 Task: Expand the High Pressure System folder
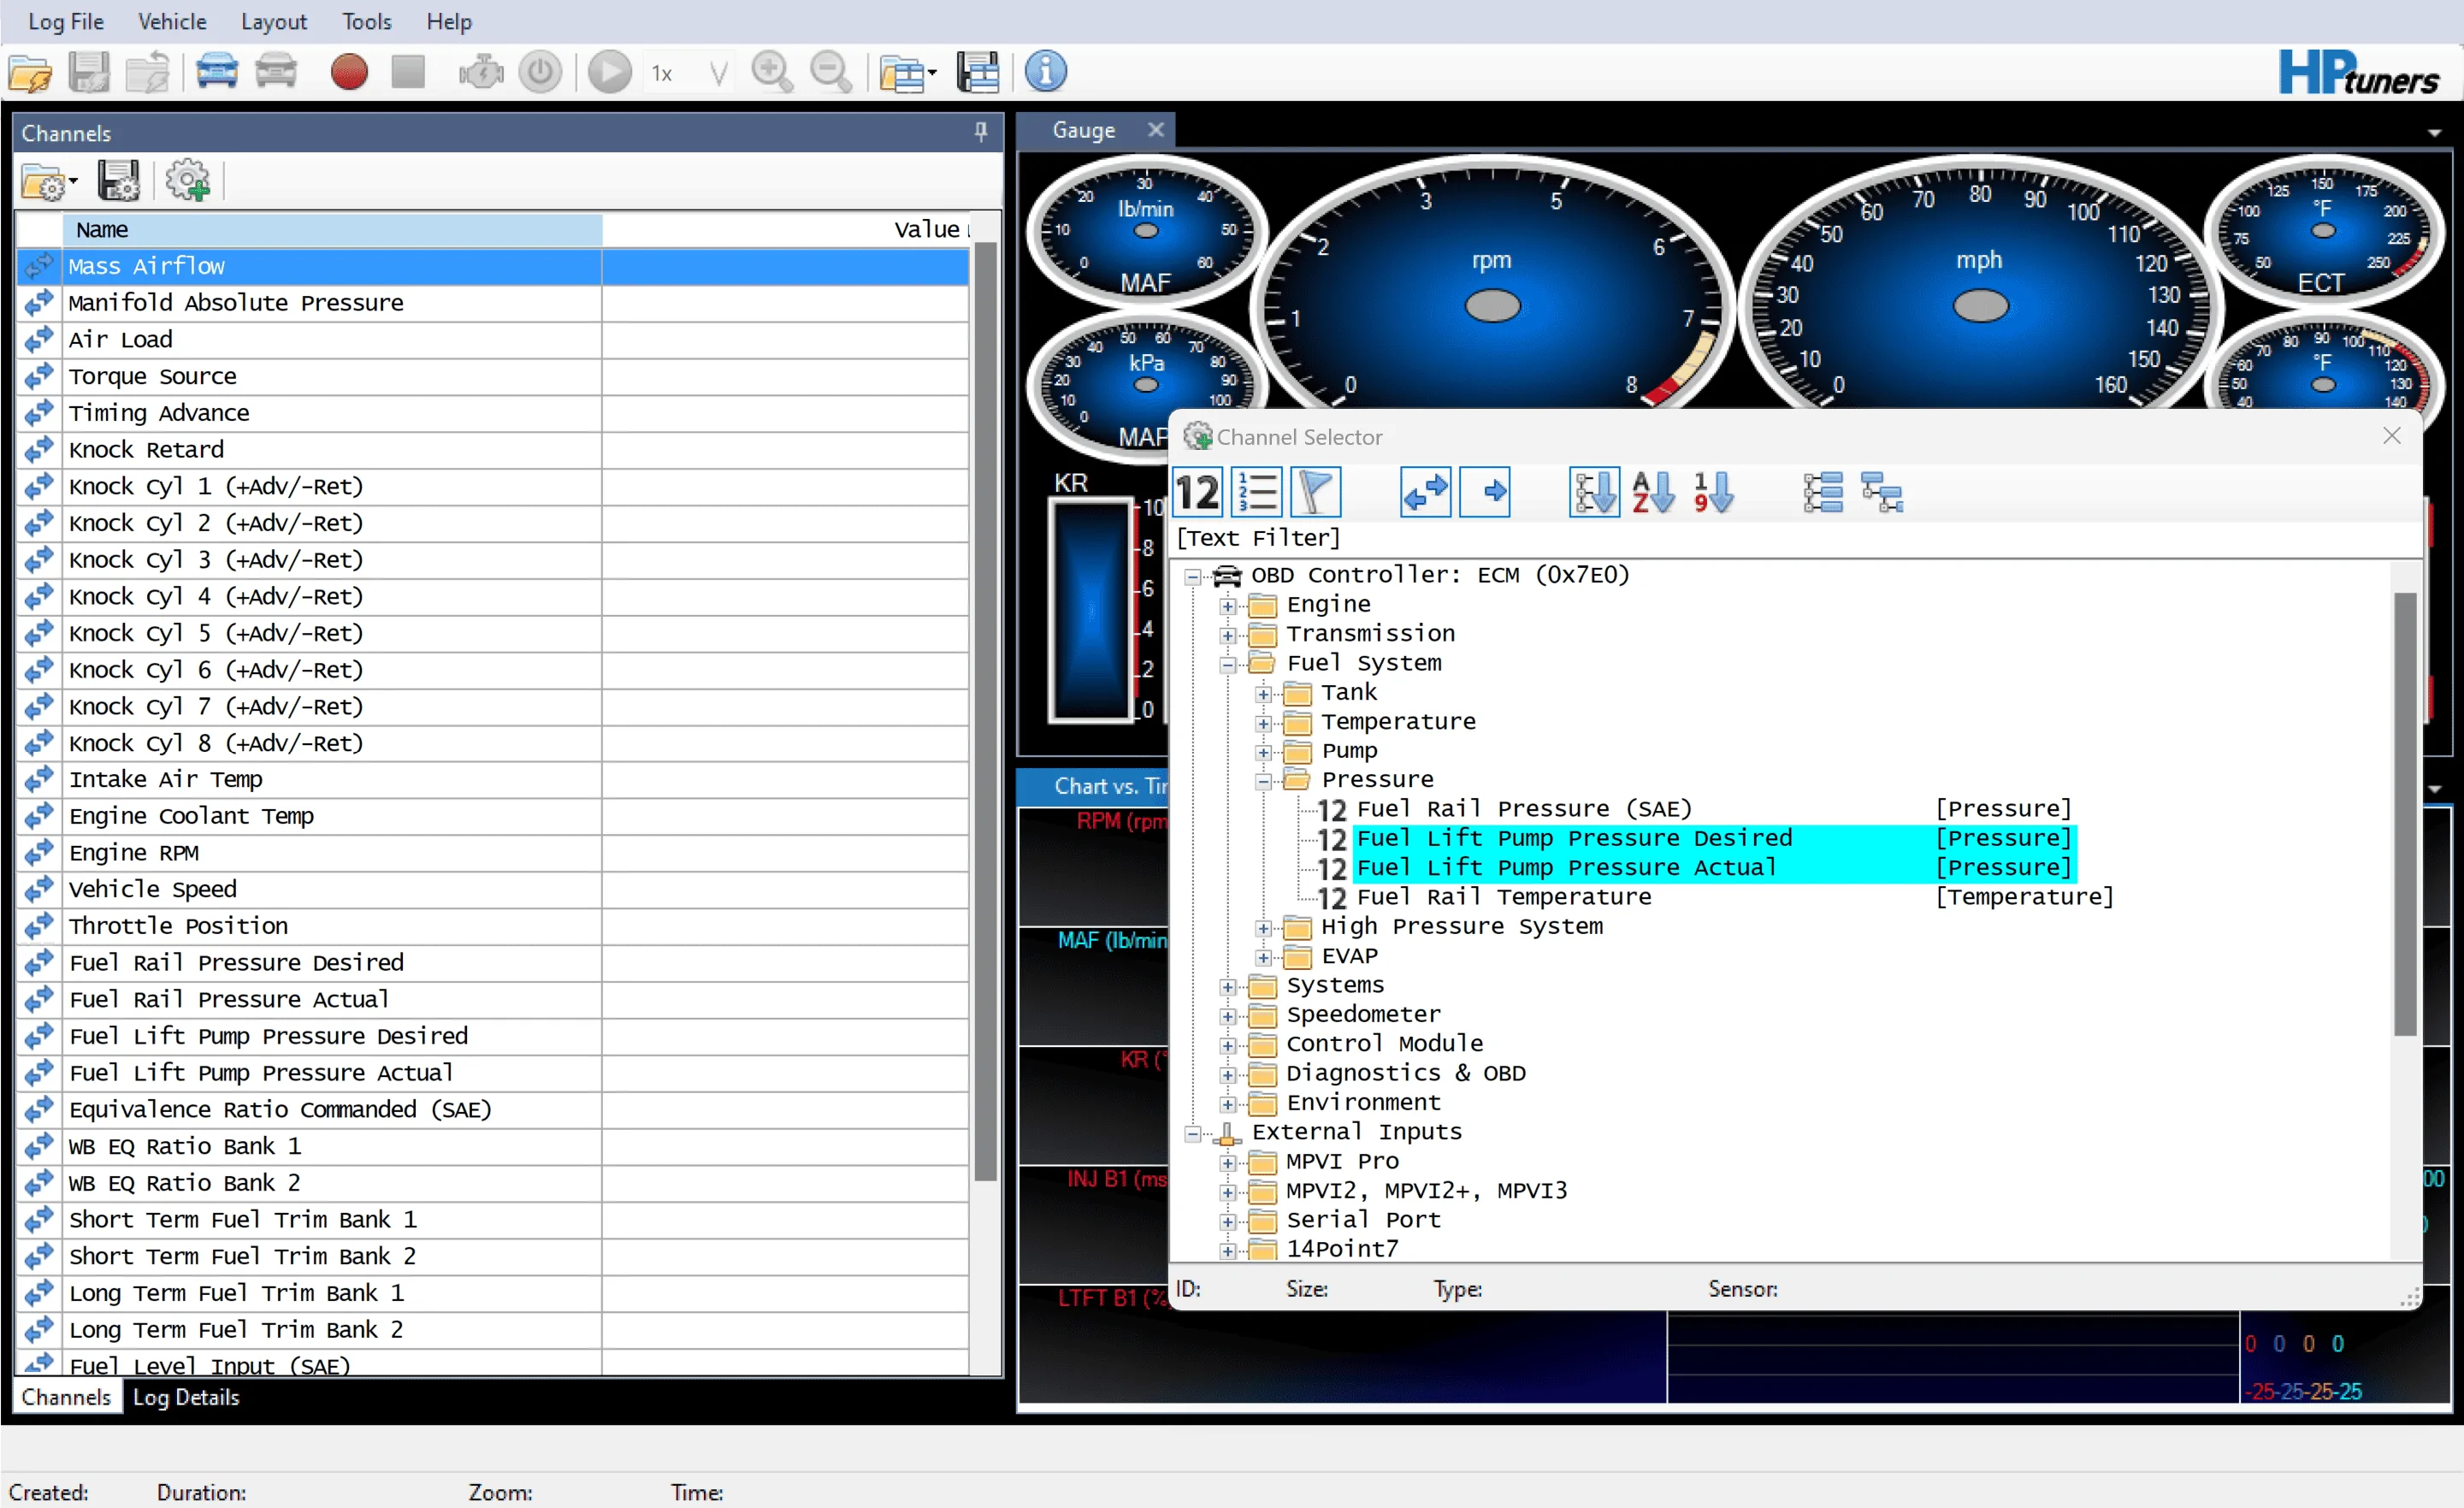(1264, 928)
